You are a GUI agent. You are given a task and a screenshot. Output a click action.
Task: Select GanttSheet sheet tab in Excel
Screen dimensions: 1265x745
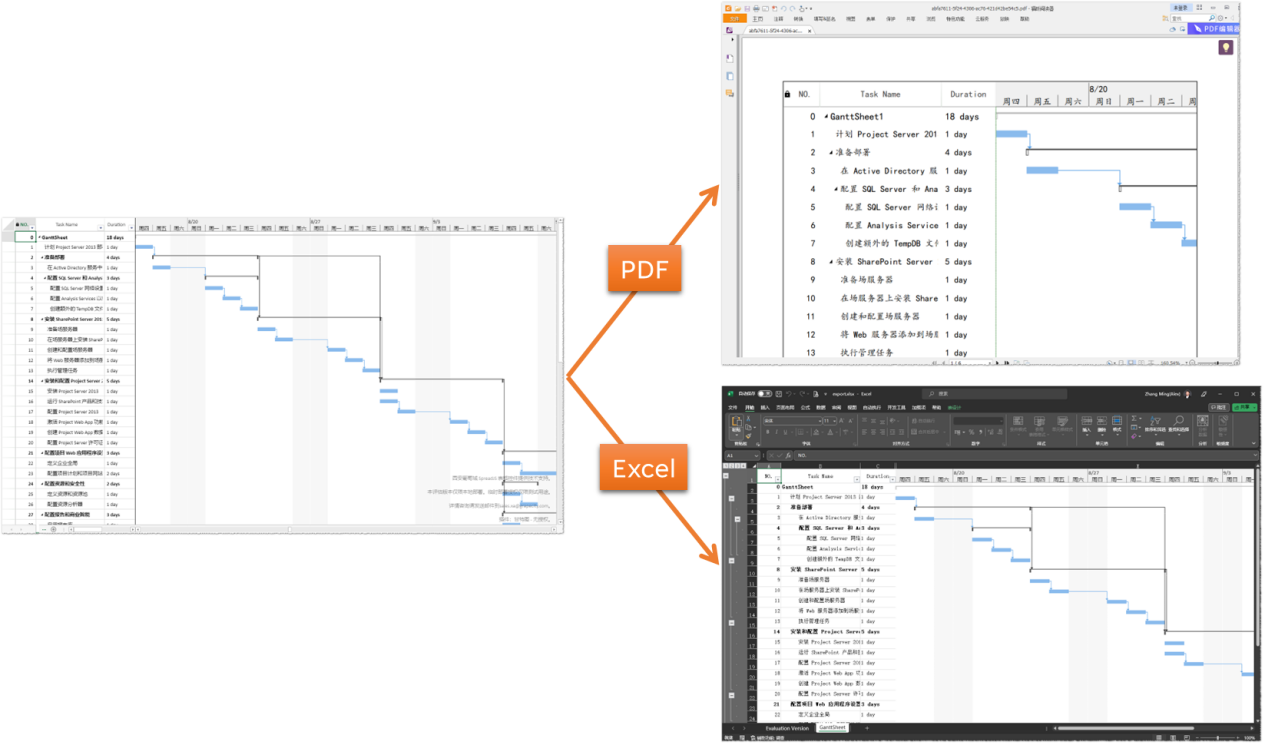pos(832,728)
